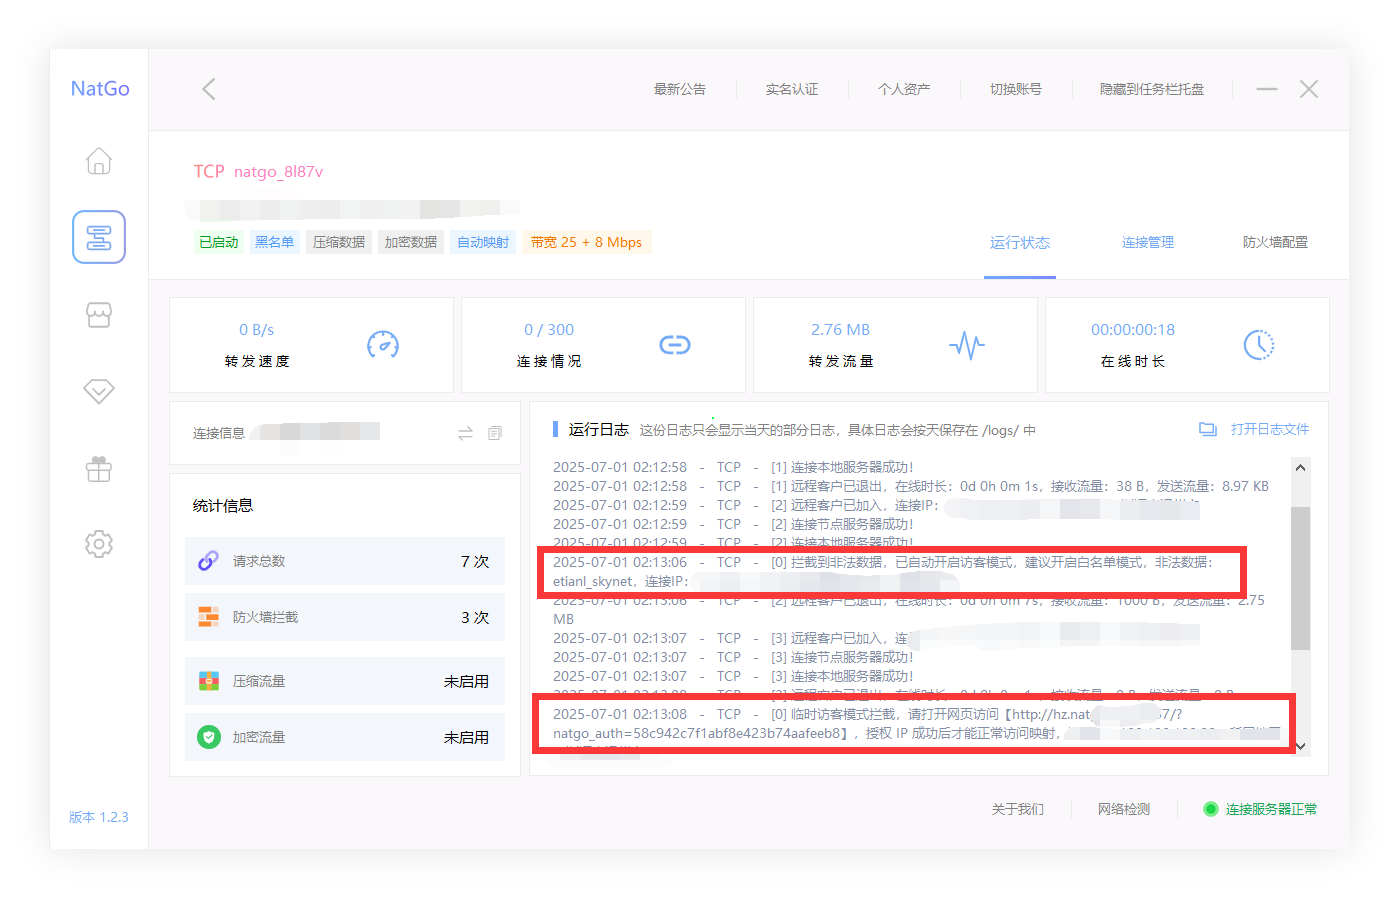The height and width of the screenshot is (900, 1400).
Task: Click the encrypted traffic green shield icon
Action: click(208, 737)
